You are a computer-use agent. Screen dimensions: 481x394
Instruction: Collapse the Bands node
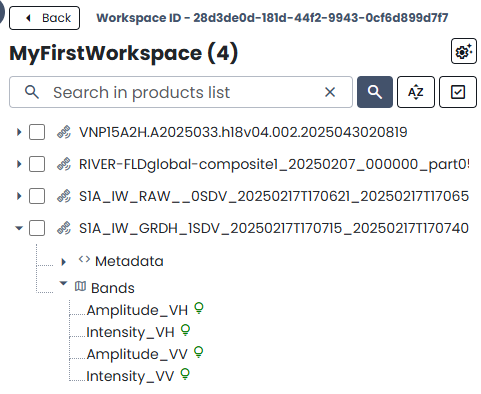pos(63,284)
